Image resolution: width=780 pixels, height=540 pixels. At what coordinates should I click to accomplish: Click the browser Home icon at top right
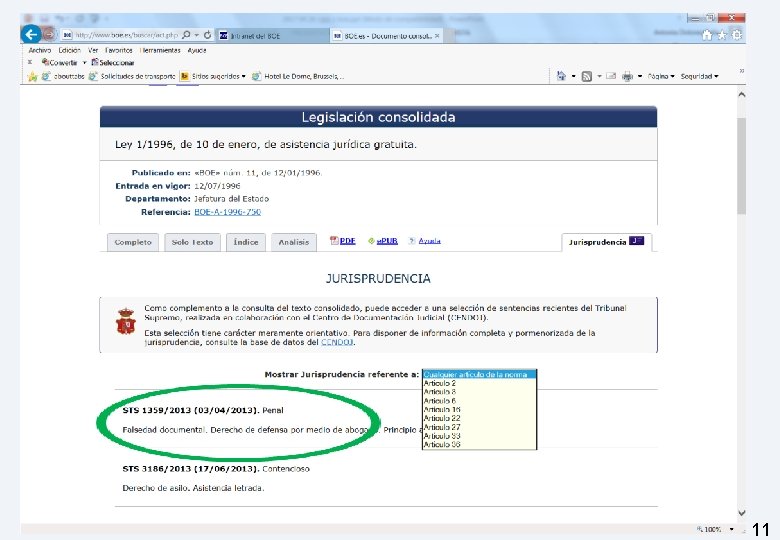coord(707,35)
